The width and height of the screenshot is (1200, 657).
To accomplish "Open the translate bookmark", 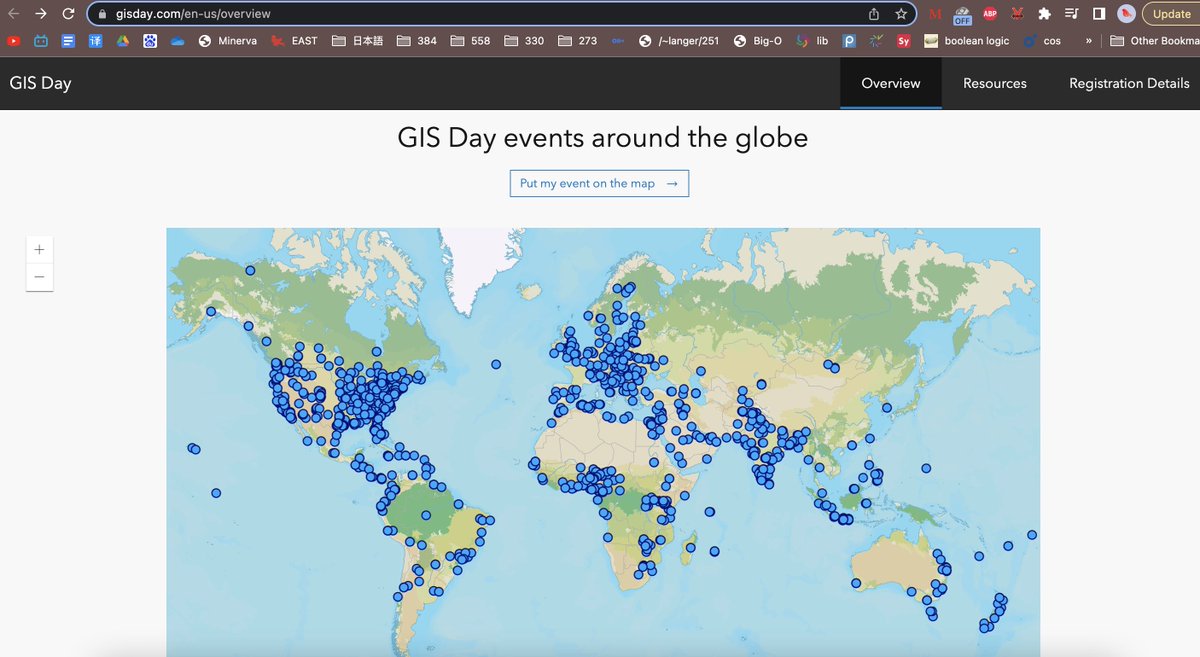I will (96, 41).
